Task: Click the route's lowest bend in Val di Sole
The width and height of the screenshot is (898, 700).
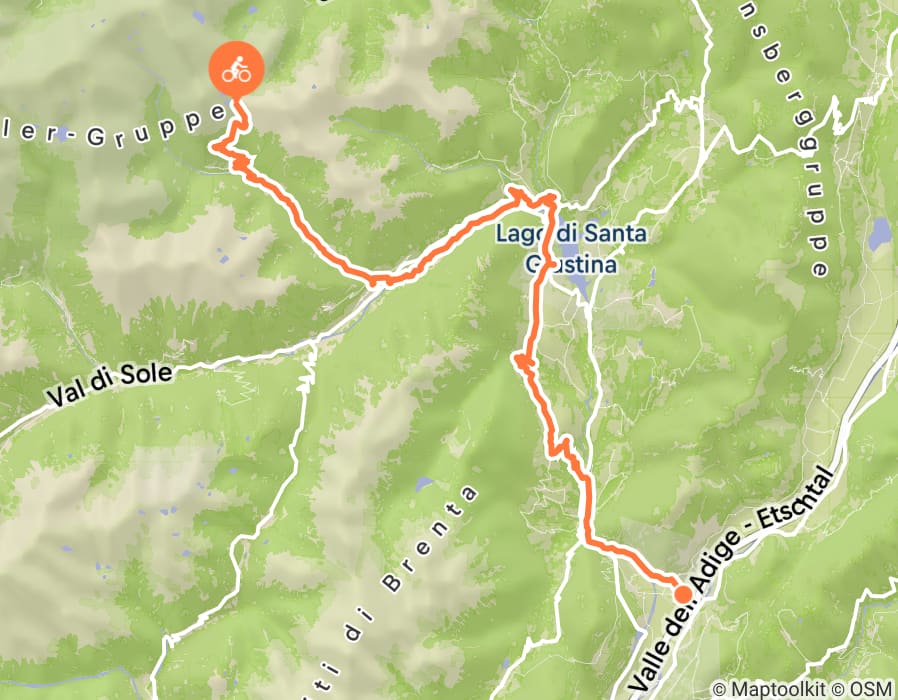Action: point(373,281)
